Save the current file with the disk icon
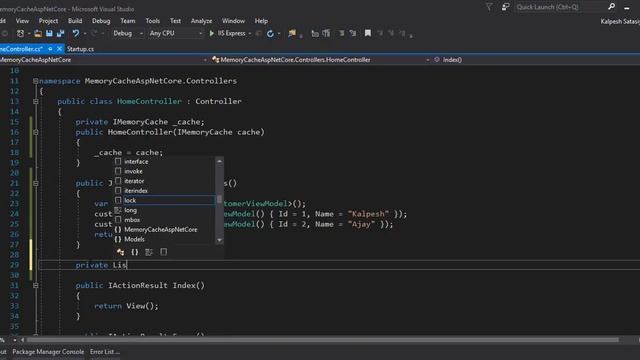 (49, 33)
